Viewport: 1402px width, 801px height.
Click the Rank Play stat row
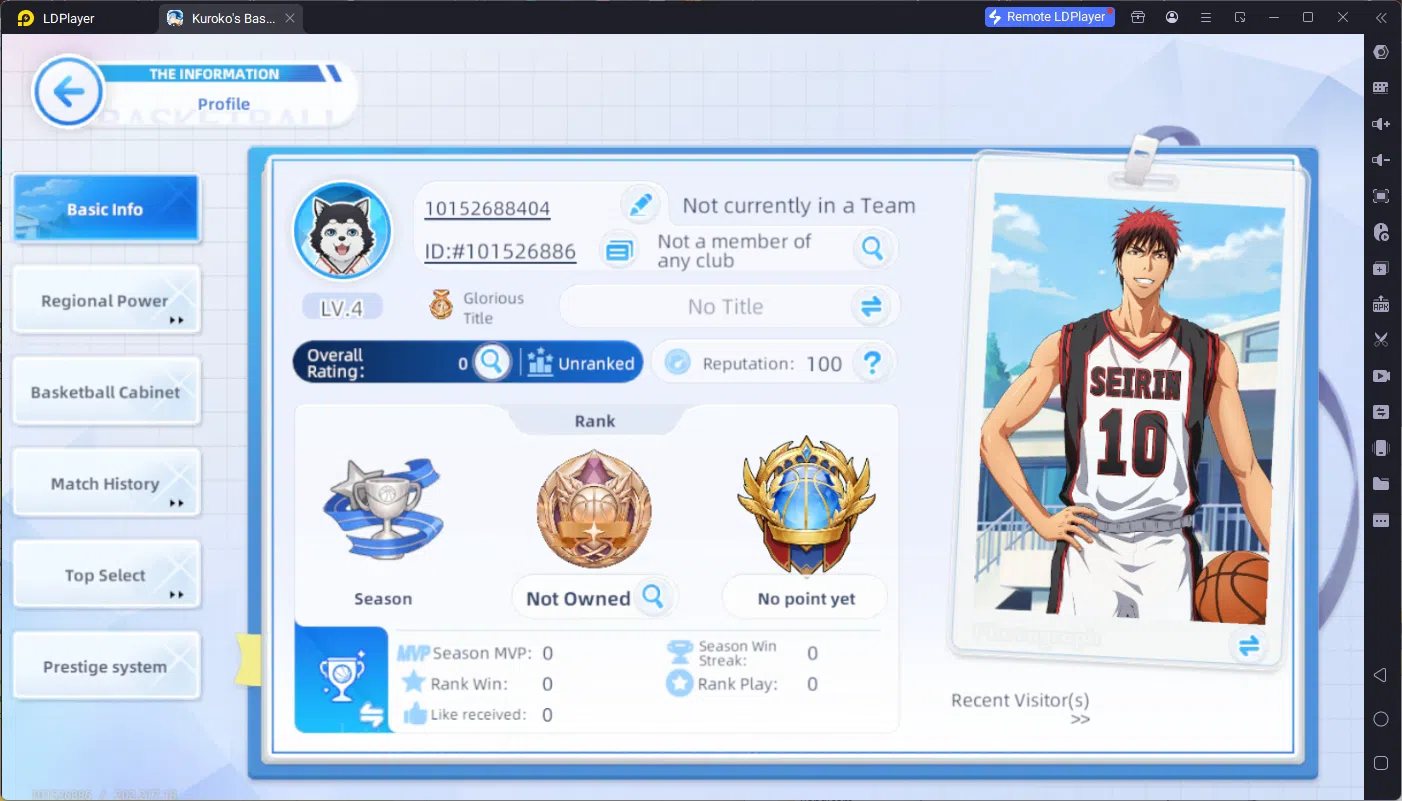743,684
